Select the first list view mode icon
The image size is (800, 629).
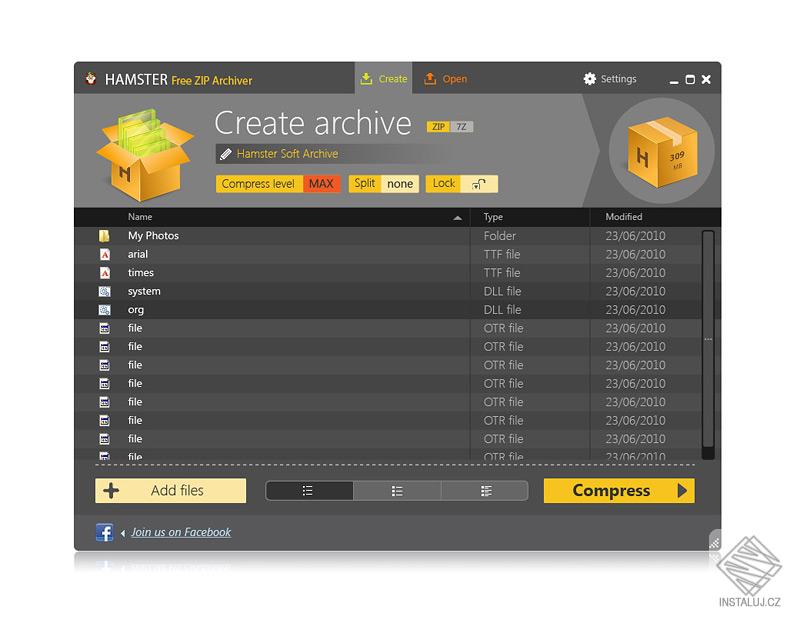(308, 491)
